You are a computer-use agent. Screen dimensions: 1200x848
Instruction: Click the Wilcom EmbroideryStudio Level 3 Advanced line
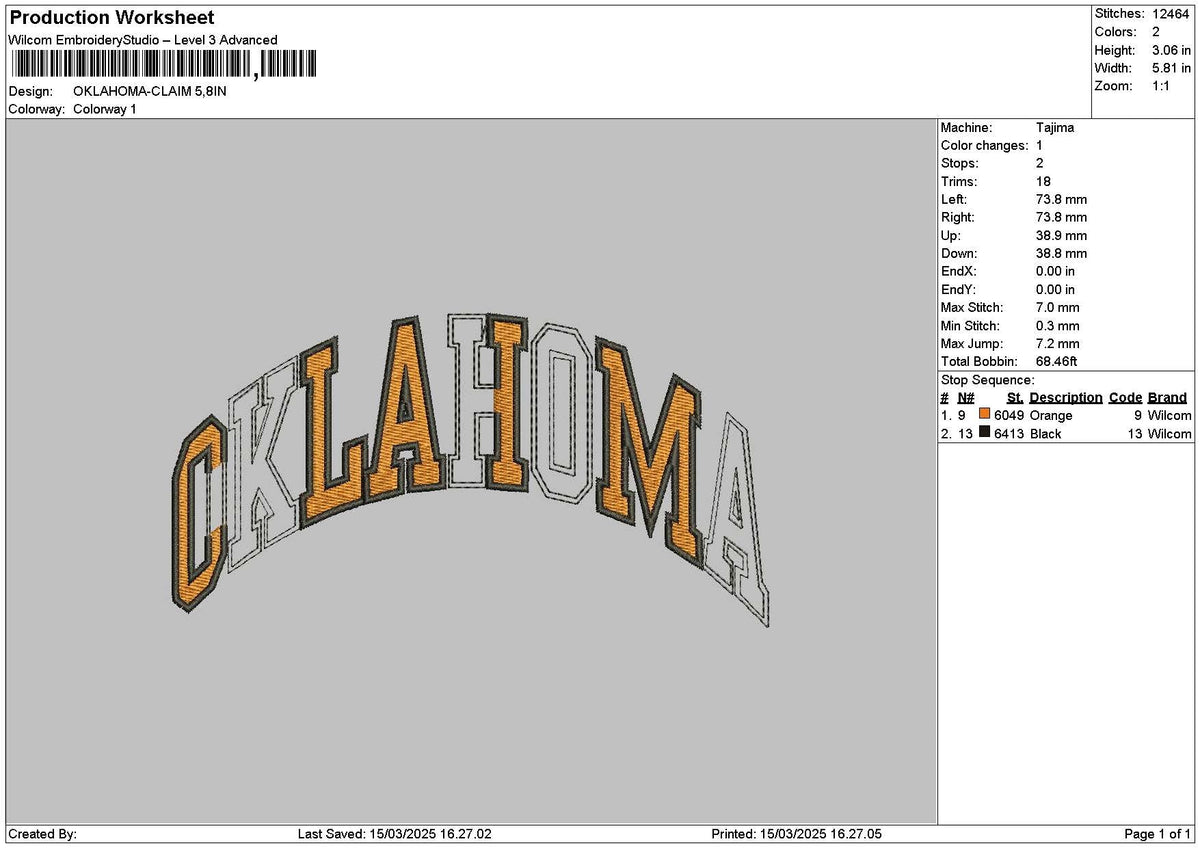tap(143, 40)
